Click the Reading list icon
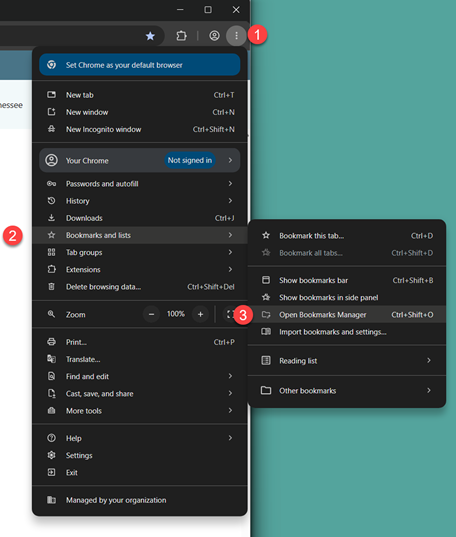Image resolution: width=456 pixels, height=537 pixels. (x=266, y=360)
